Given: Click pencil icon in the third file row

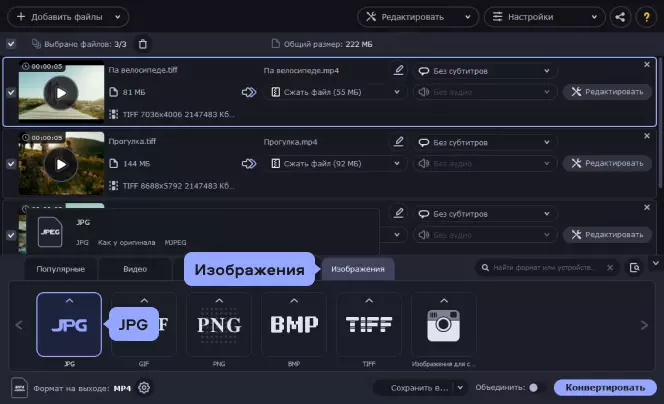Looking at the screenshot, I should pyautogui.click(x=398, y=213).
